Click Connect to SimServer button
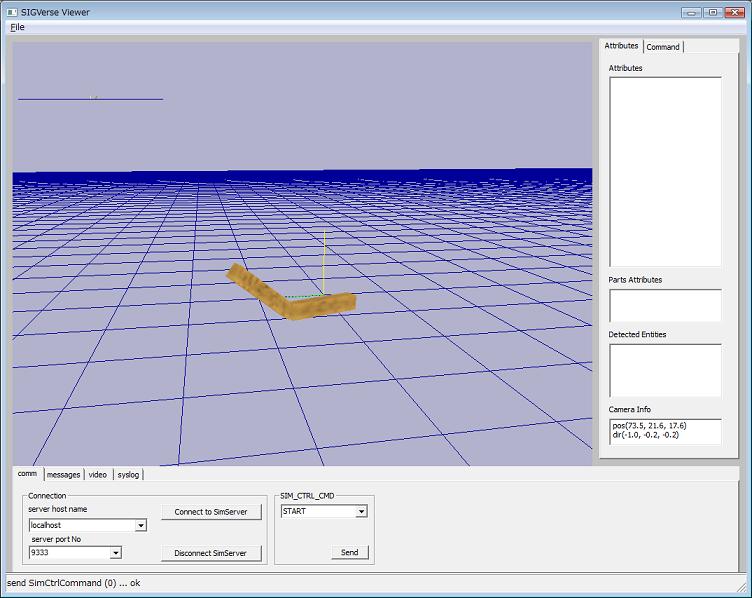Screen dimensions: 752x598 point(211,512)
